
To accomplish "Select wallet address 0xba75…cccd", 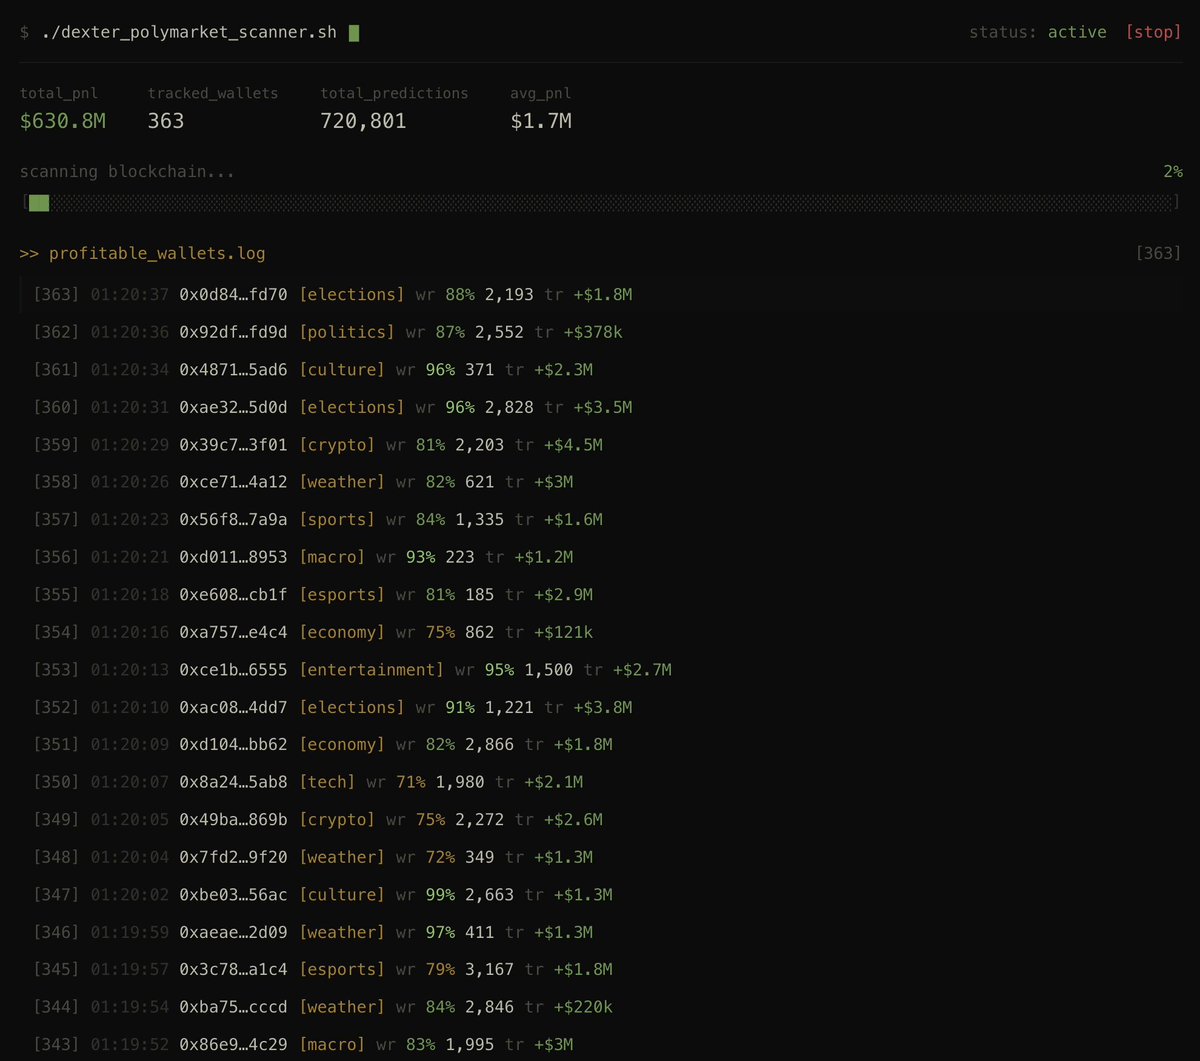I will [x=233, y=1007].
